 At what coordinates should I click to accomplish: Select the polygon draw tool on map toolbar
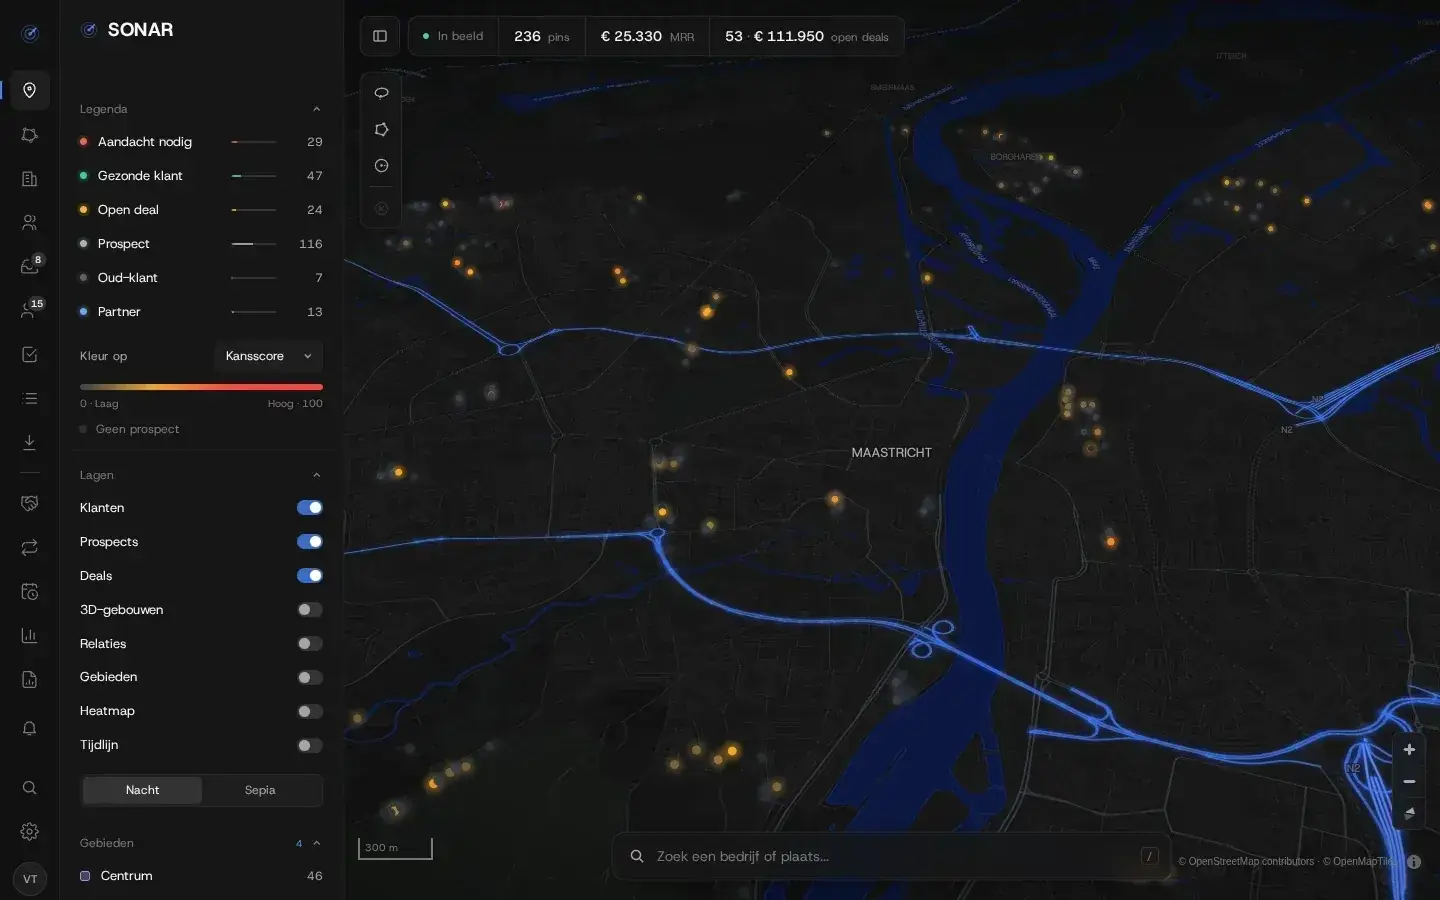[x=381, y=130]
